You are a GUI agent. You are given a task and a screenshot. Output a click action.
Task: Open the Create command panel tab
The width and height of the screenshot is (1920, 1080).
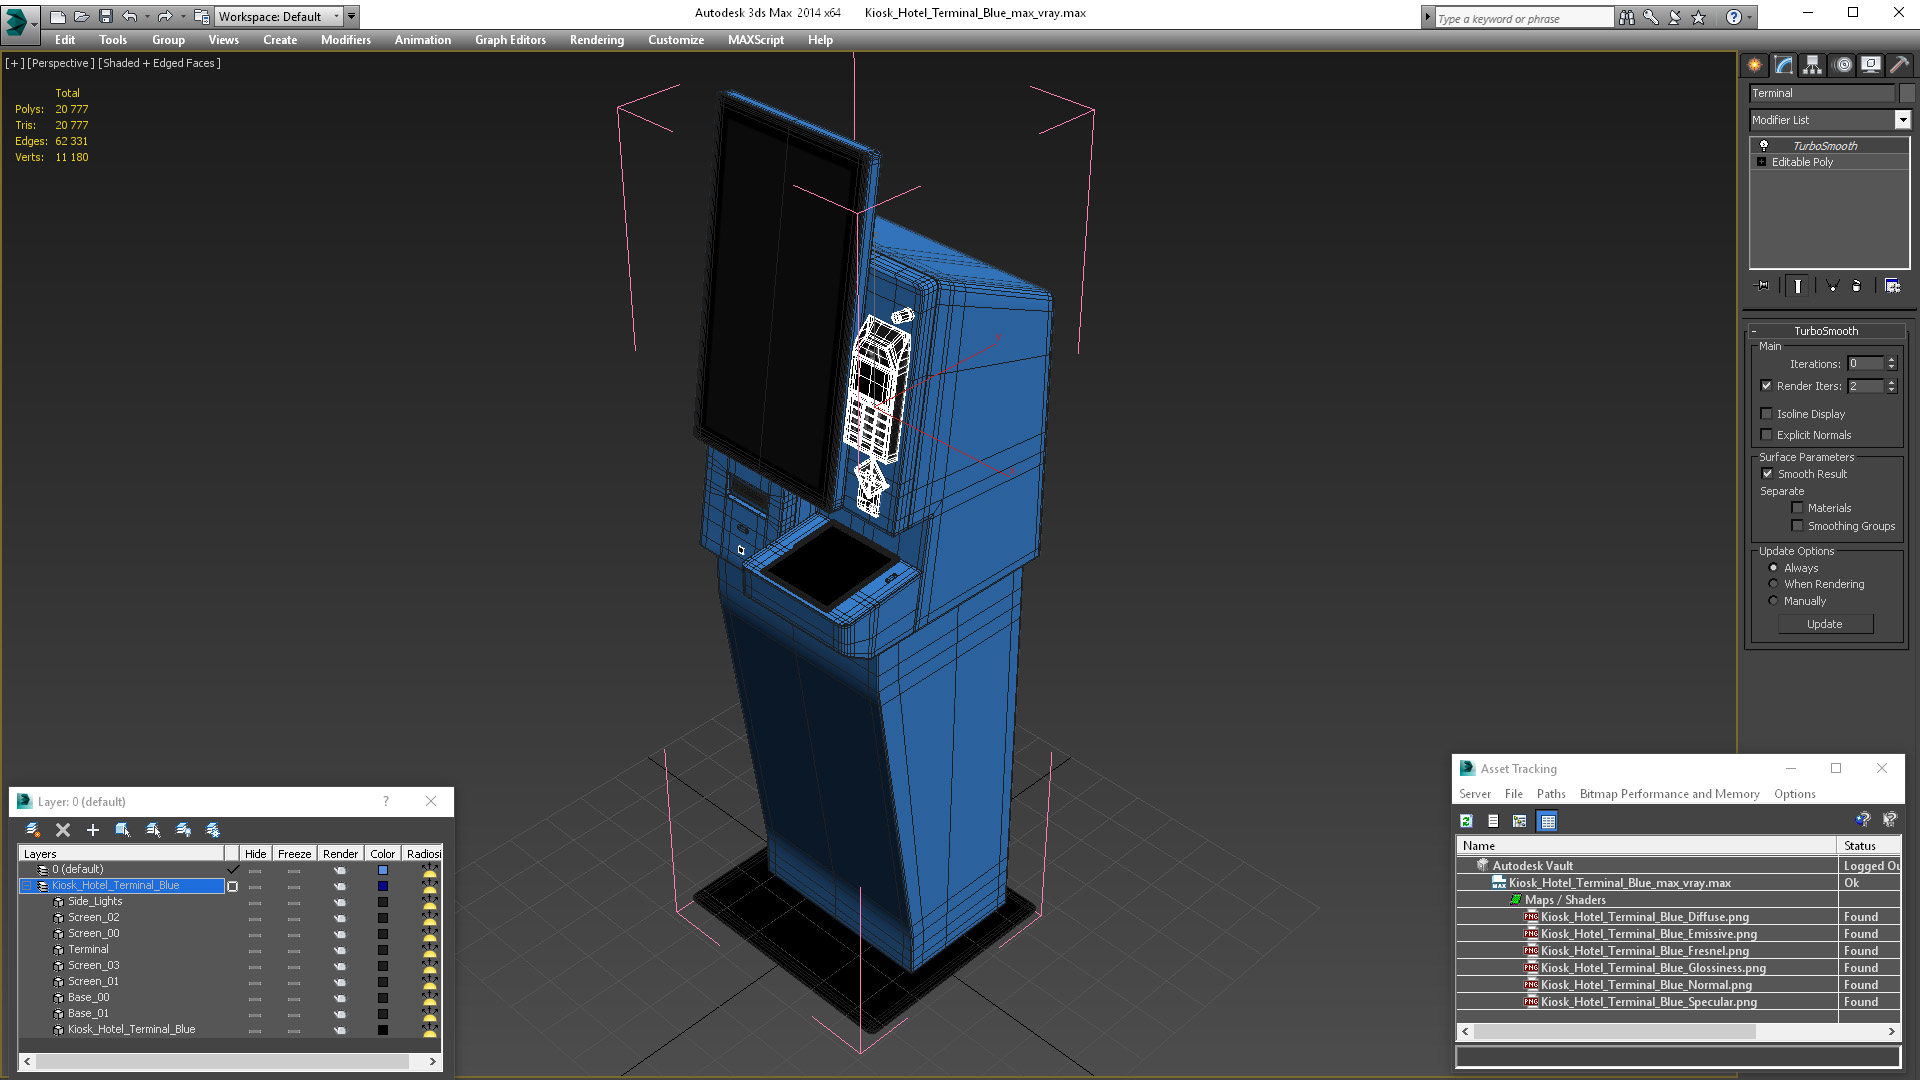pyautogui.click(x=1755, y=65)
